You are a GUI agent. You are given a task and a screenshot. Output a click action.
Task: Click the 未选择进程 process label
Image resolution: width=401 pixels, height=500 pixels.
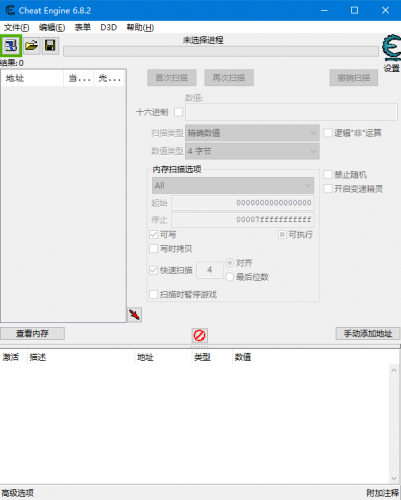pos(203,40)
